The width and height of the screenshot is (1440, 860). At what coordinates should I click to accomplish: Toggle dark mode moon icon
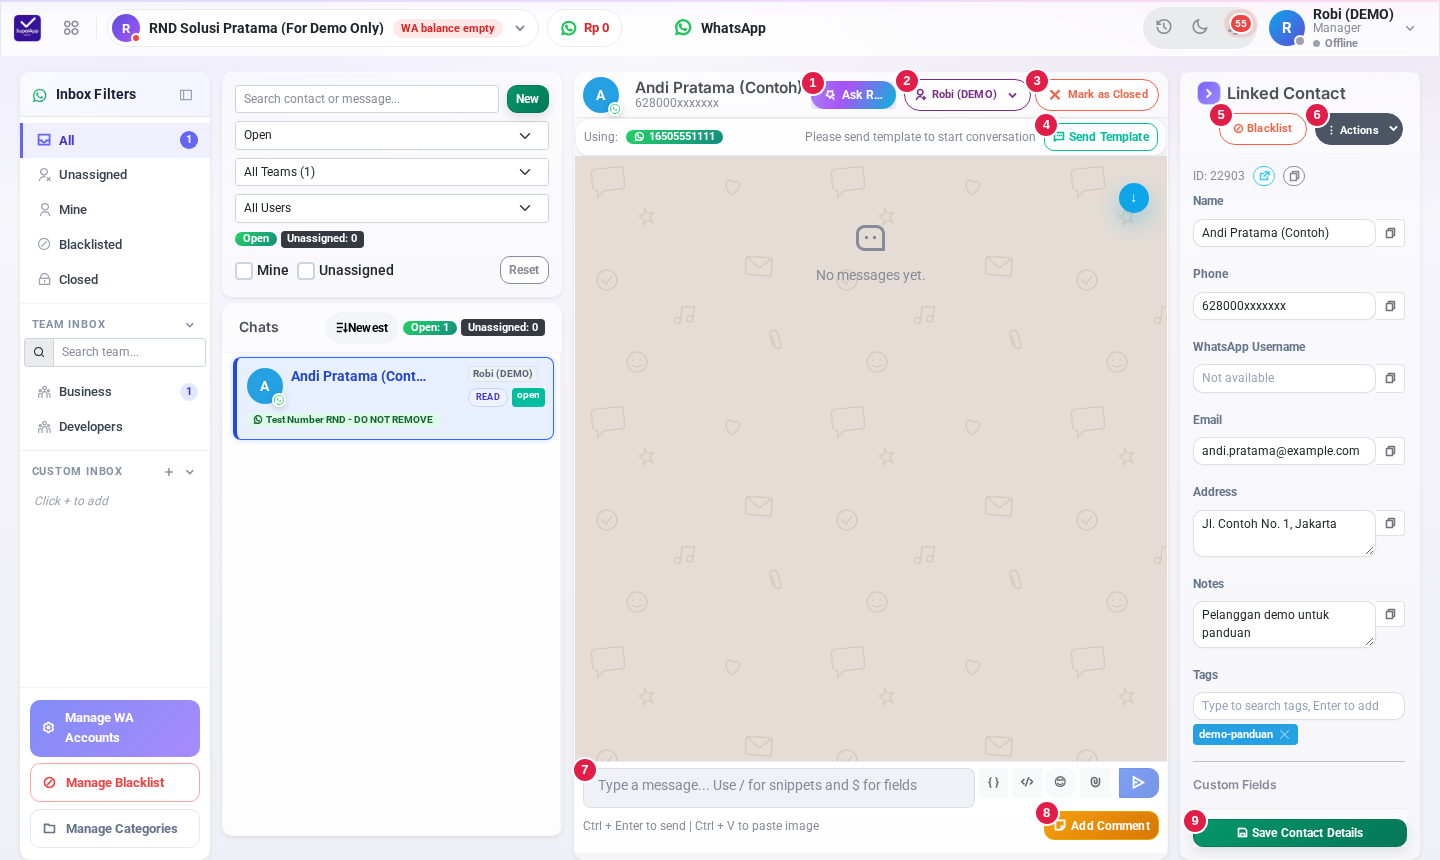click(x=1200, y=27)
